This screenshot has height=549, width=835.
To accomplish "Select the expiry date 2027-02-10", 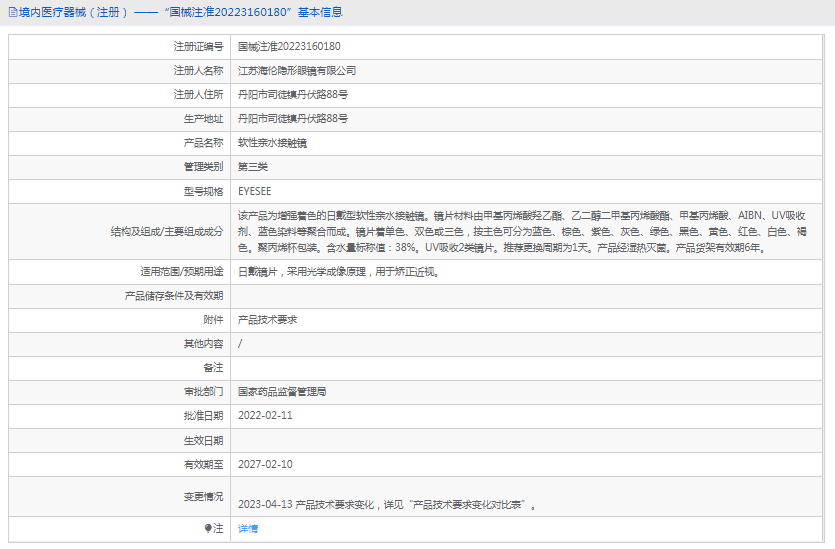I will [265, 464].
